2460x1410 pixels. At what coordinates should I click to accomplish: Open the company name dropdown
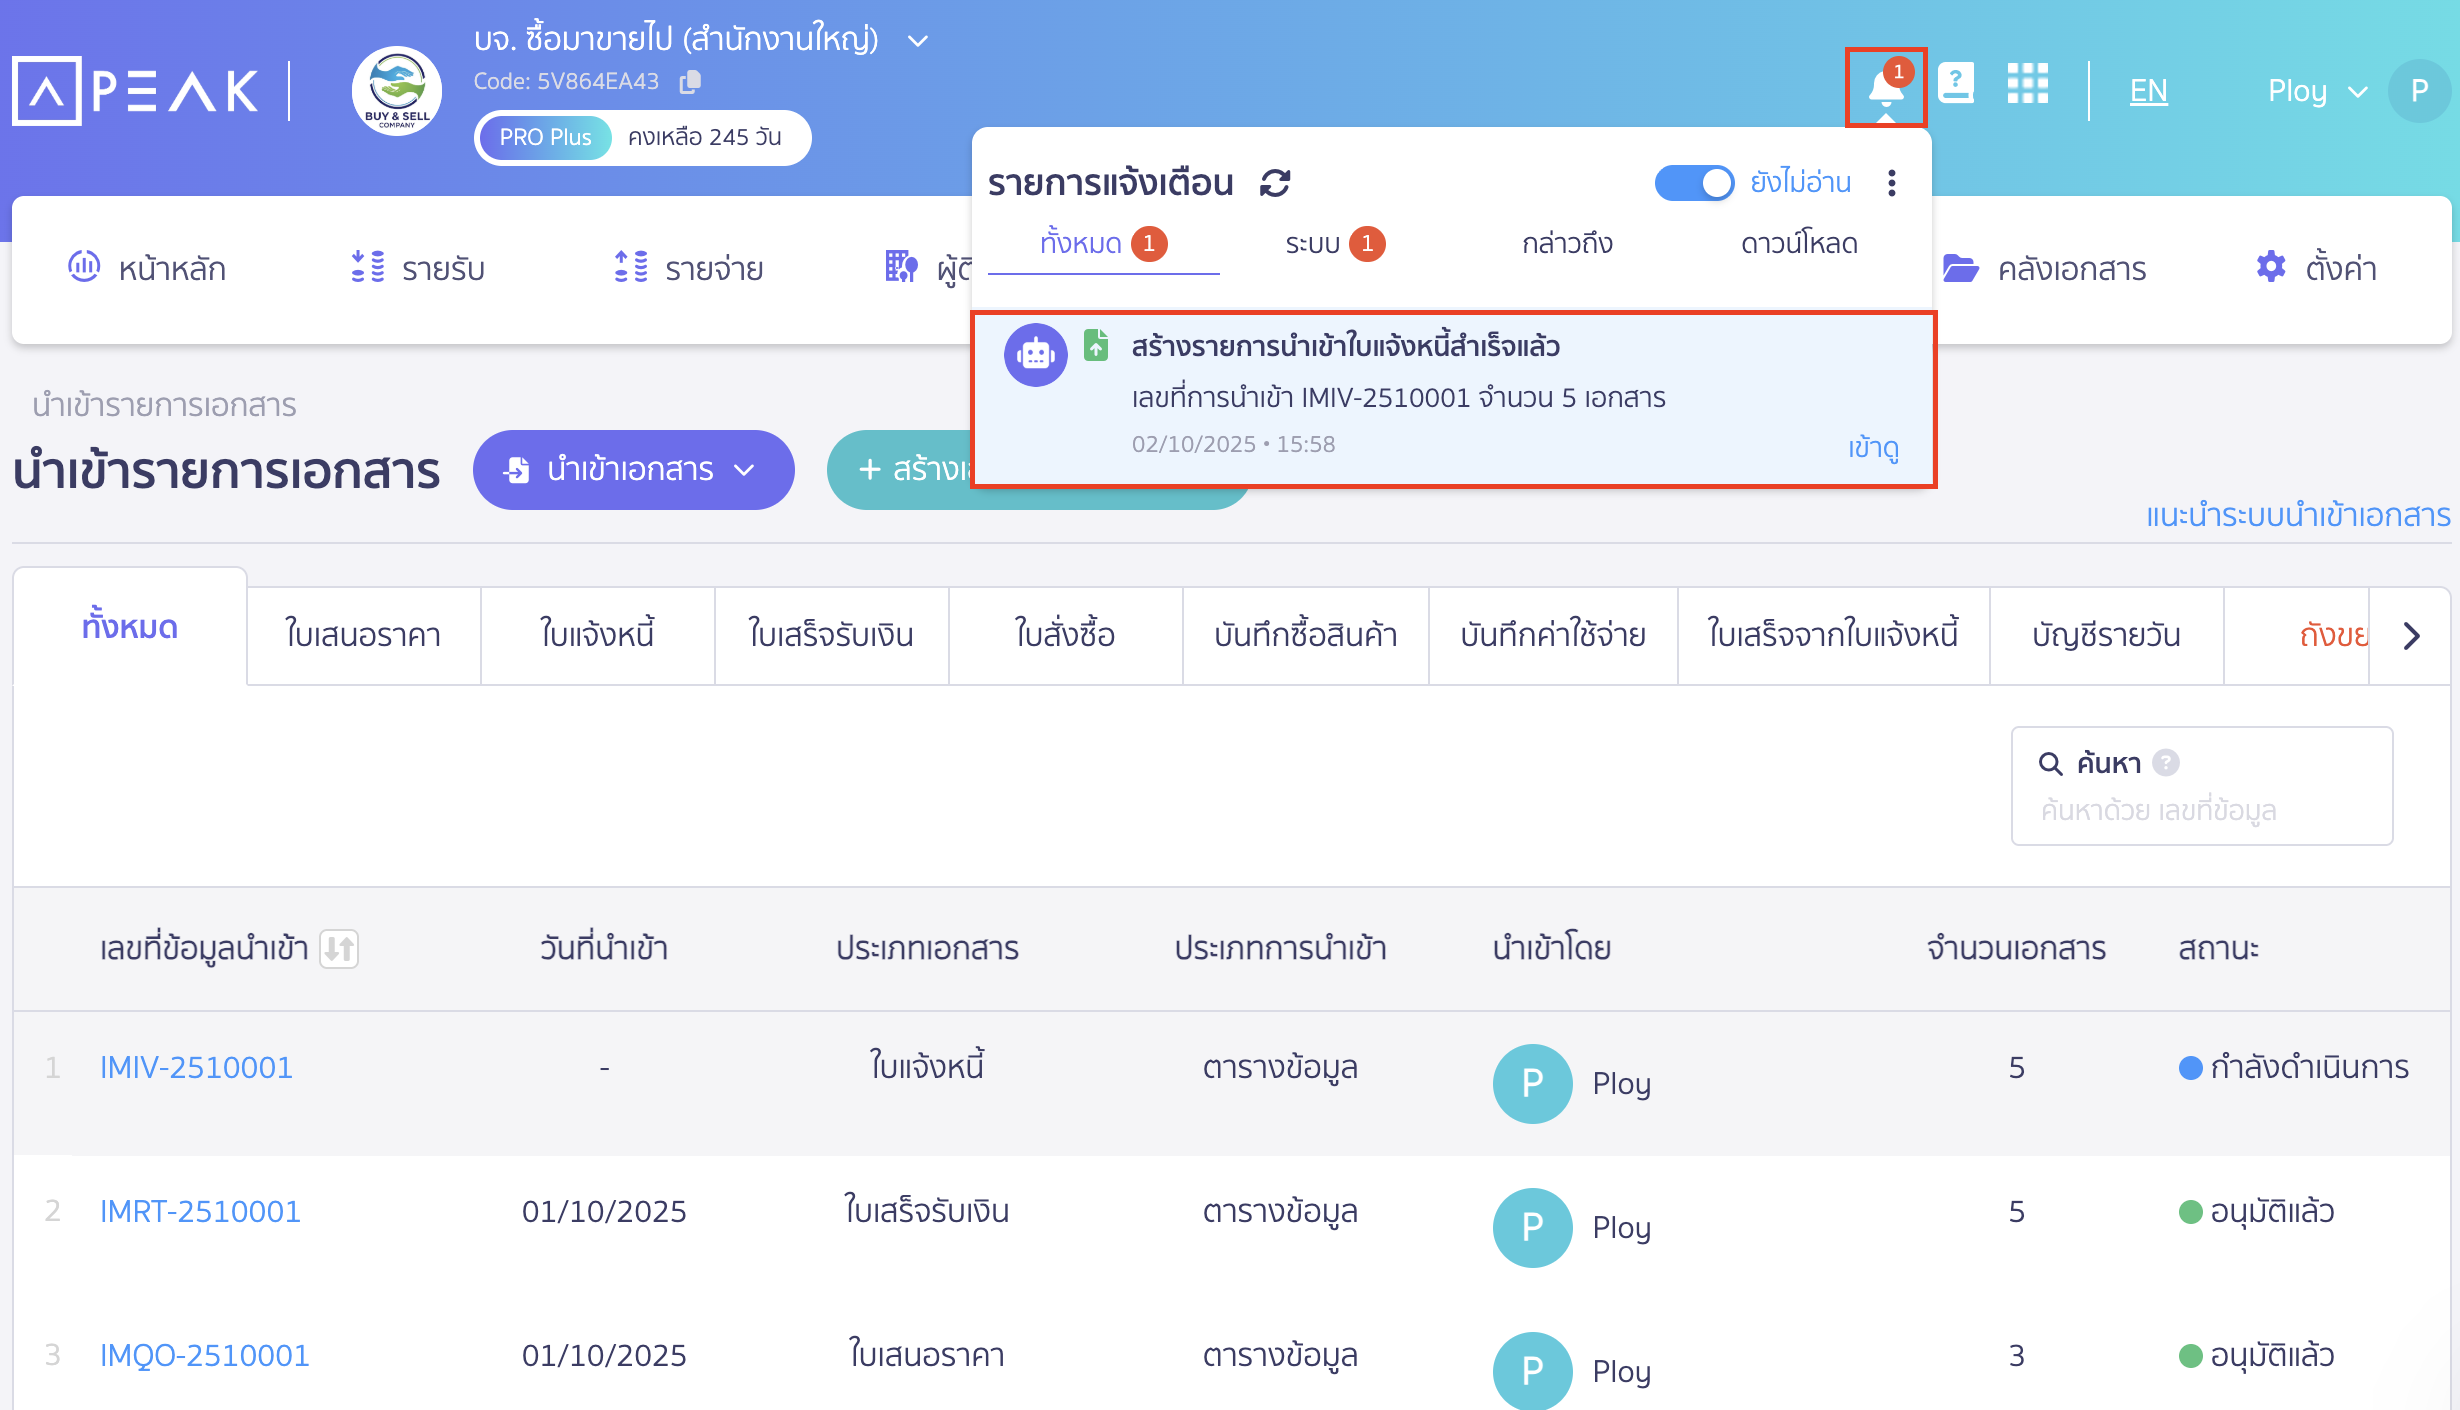point(917,40)
